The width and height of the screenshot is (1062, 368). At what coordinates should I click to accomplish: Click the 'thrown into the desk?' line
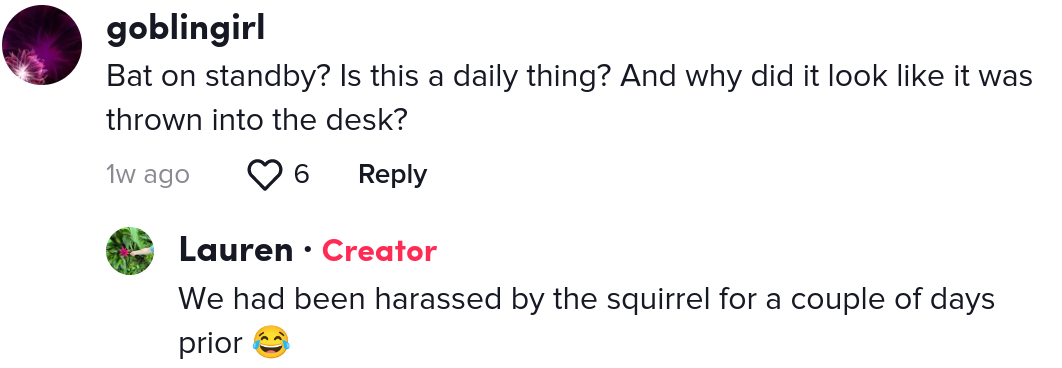click(256, 120)
